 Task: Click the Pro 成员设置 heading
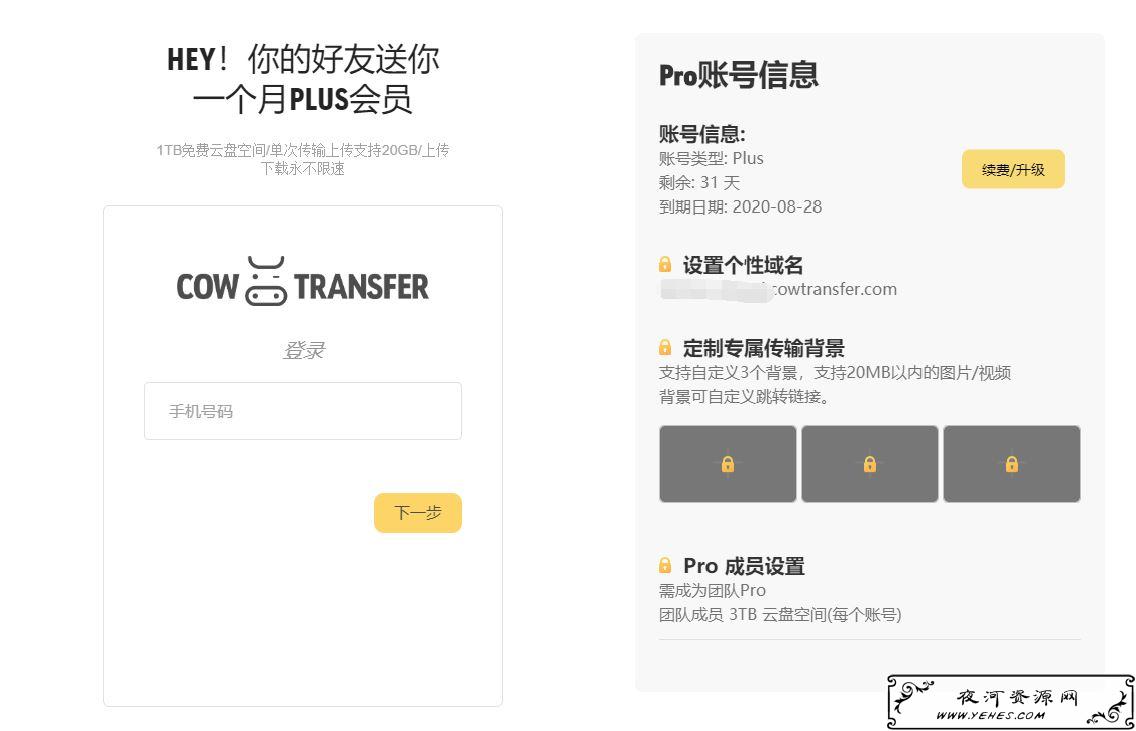pyautogui.click(x=743, y=566)
